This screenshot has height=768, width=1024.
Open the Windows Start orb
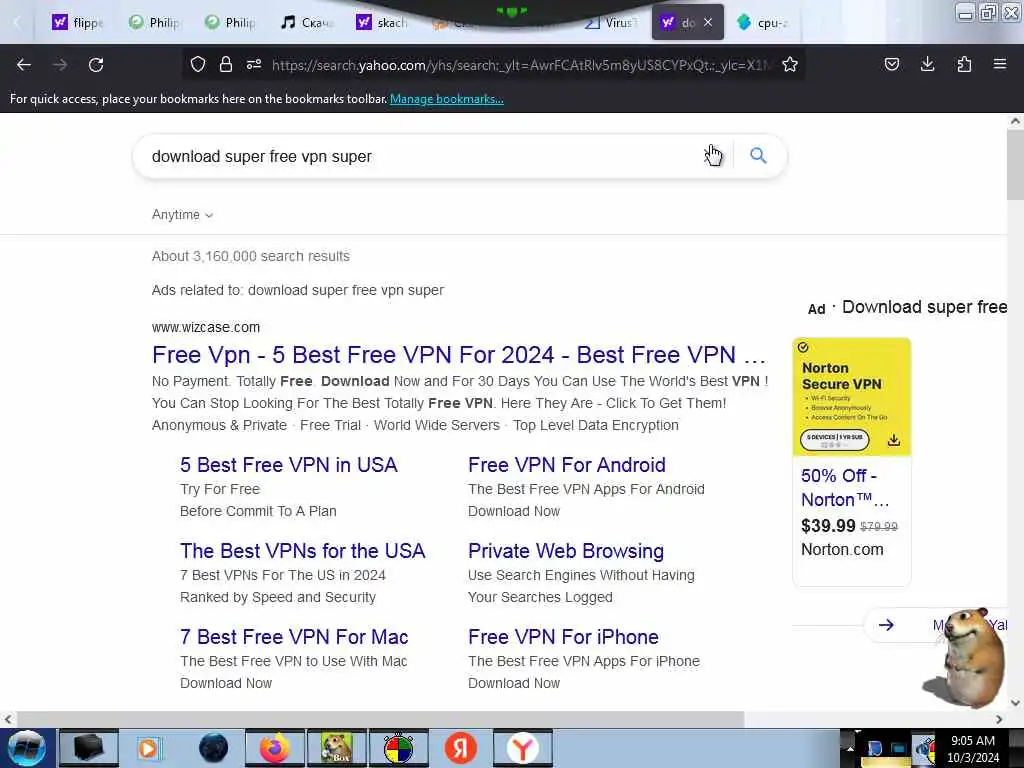pyautogui.click(x=27, y=748)
